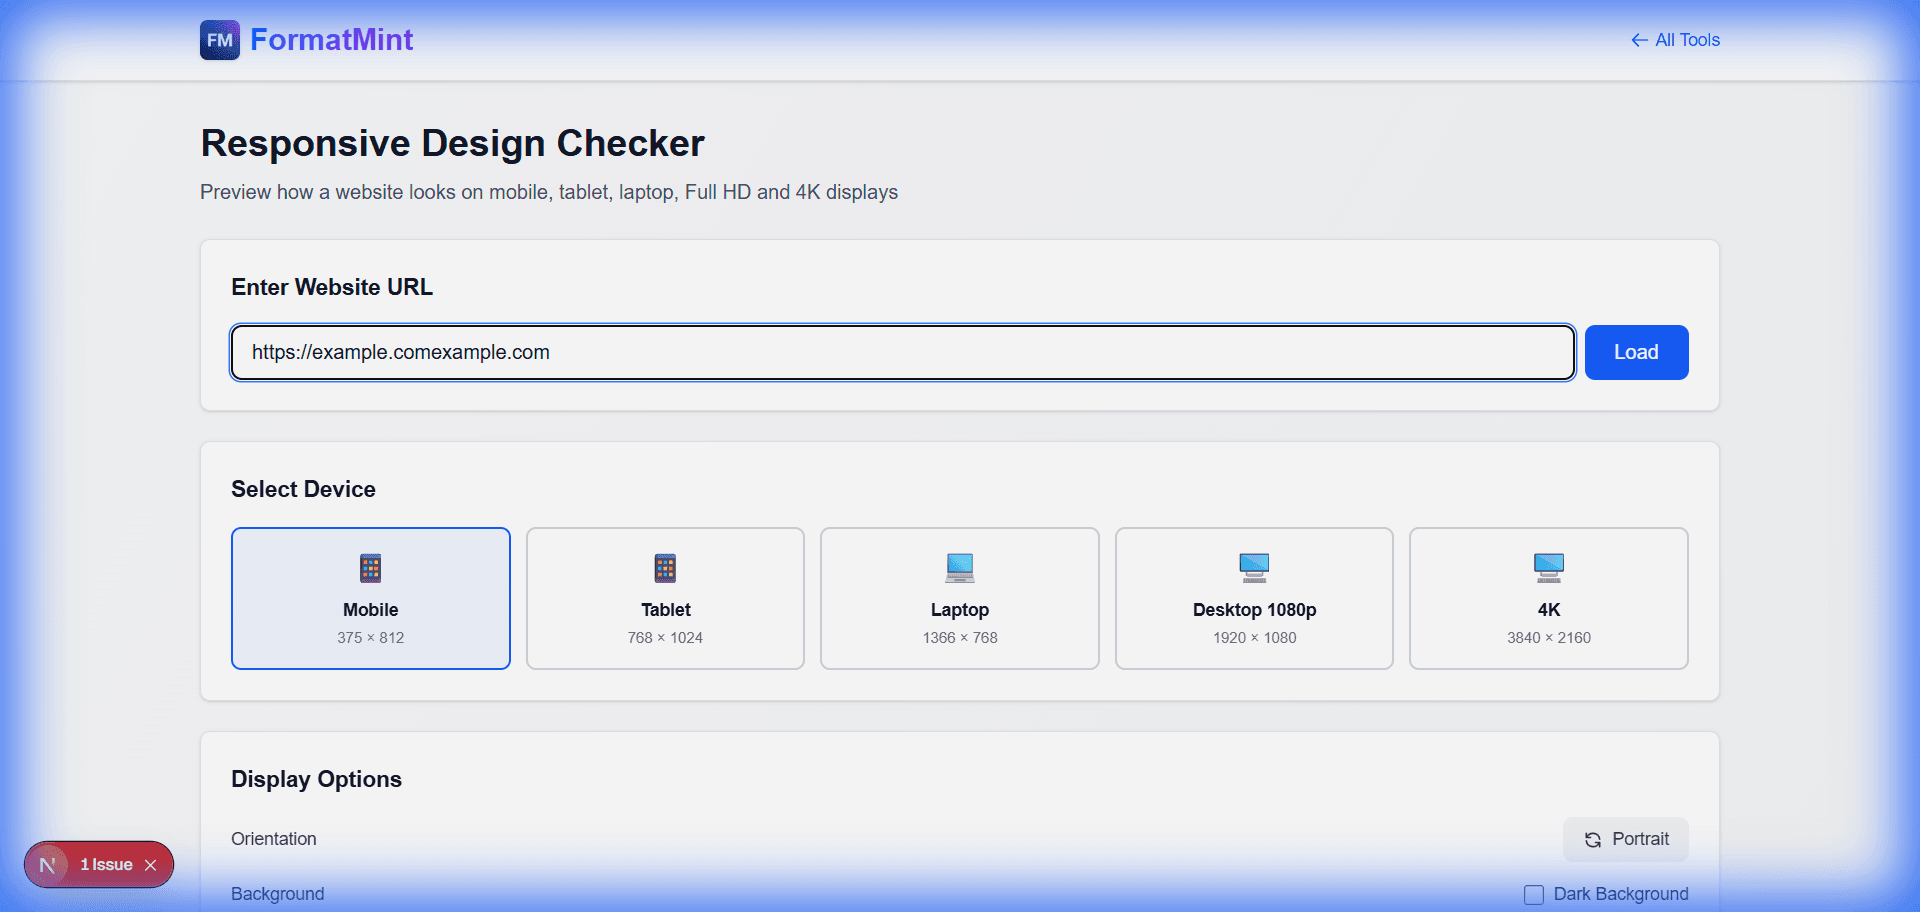Select the Tablet 768 × 1024 device card

pos(665,598)
